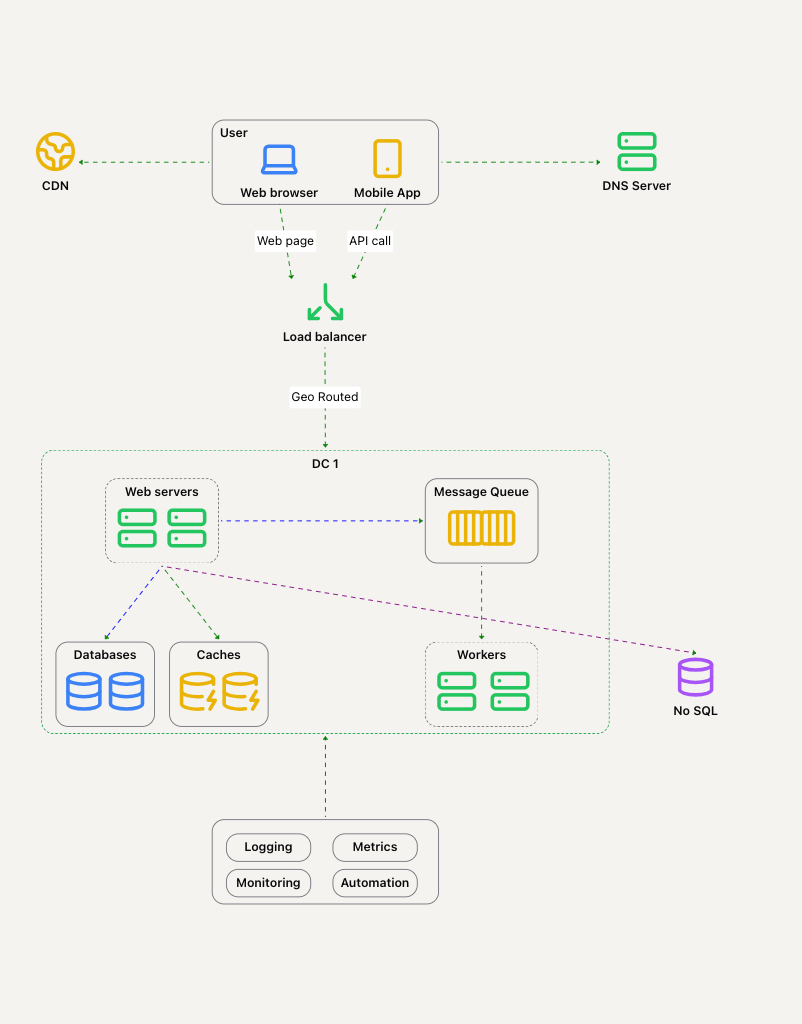Click the blue Databases cylinder icon
802x1024 pixels.
105,691
